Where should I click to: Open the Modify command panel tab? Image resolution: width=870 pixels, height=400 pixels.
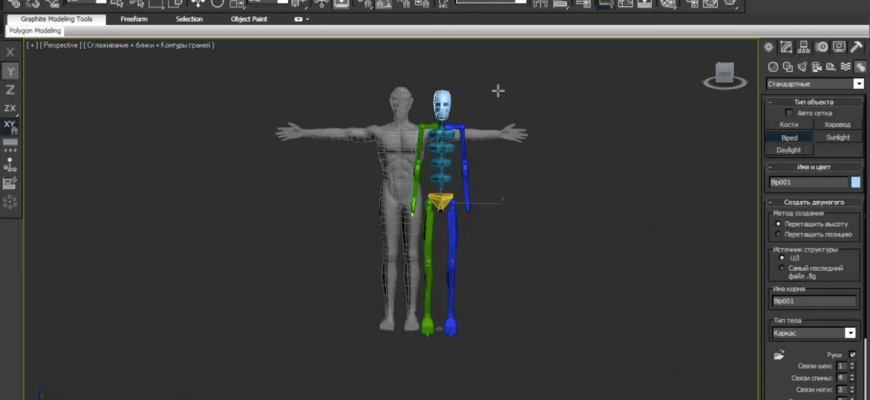[787, 47]
